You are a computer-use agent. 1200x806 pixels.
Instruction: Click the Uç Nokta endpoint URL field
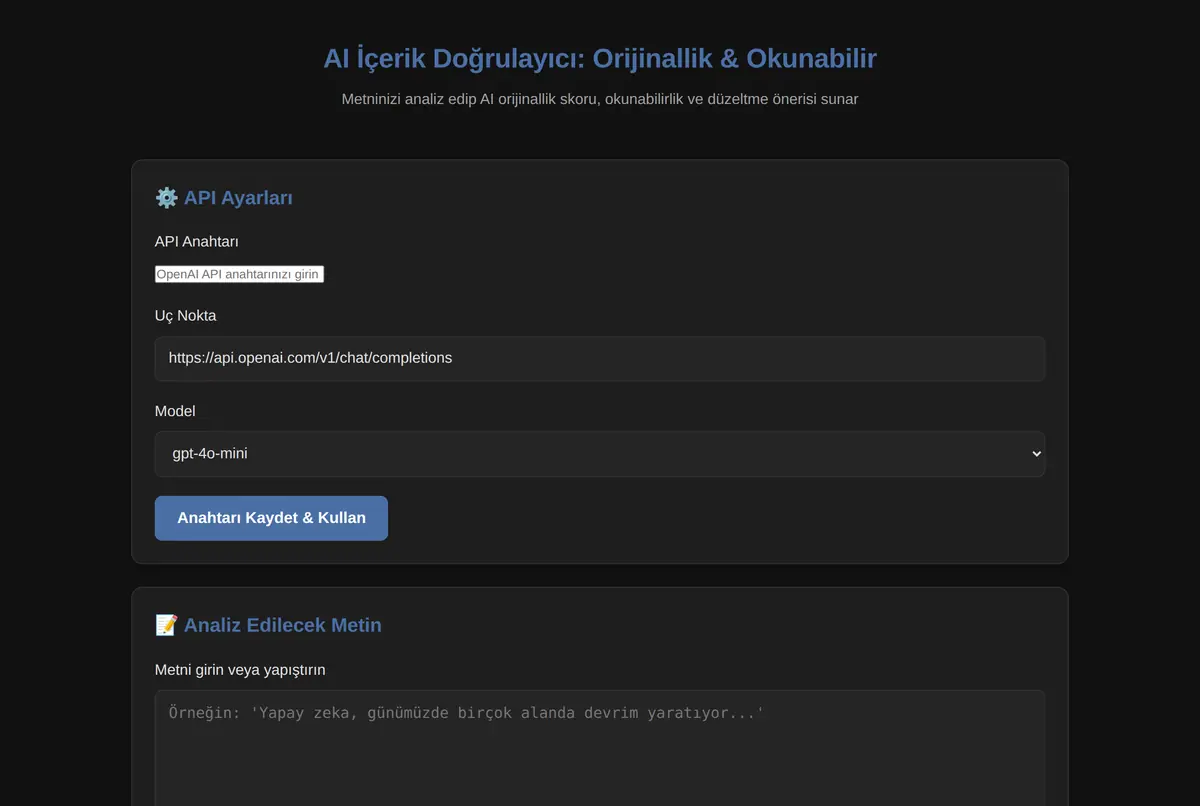(x=600, y=358)
